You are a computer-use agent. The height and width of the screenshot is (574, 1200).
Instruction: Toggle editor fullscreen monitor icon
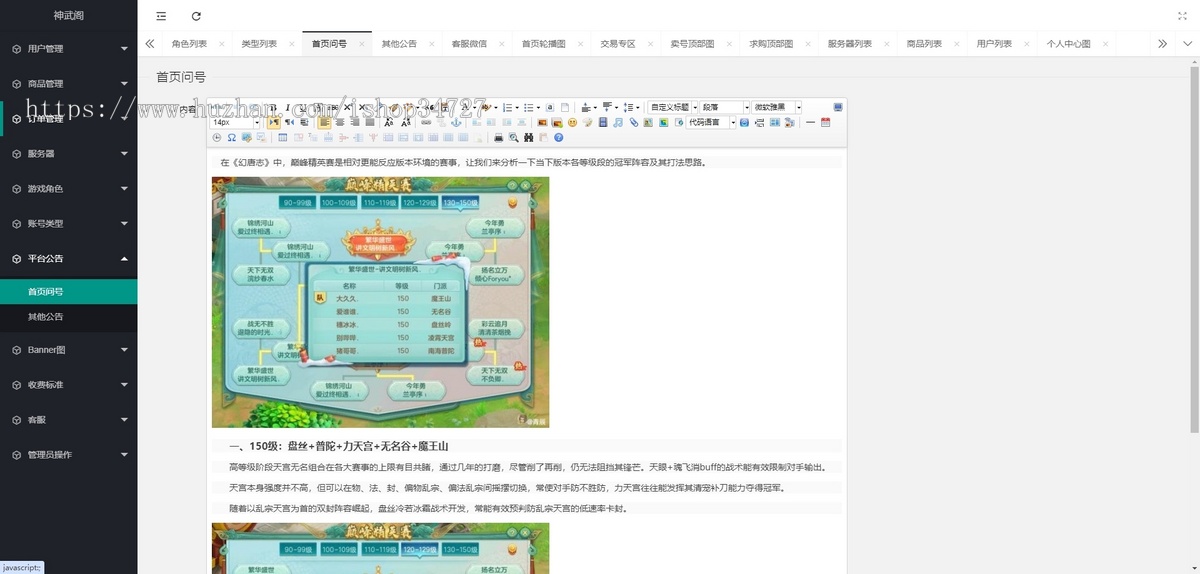point(838,107)
